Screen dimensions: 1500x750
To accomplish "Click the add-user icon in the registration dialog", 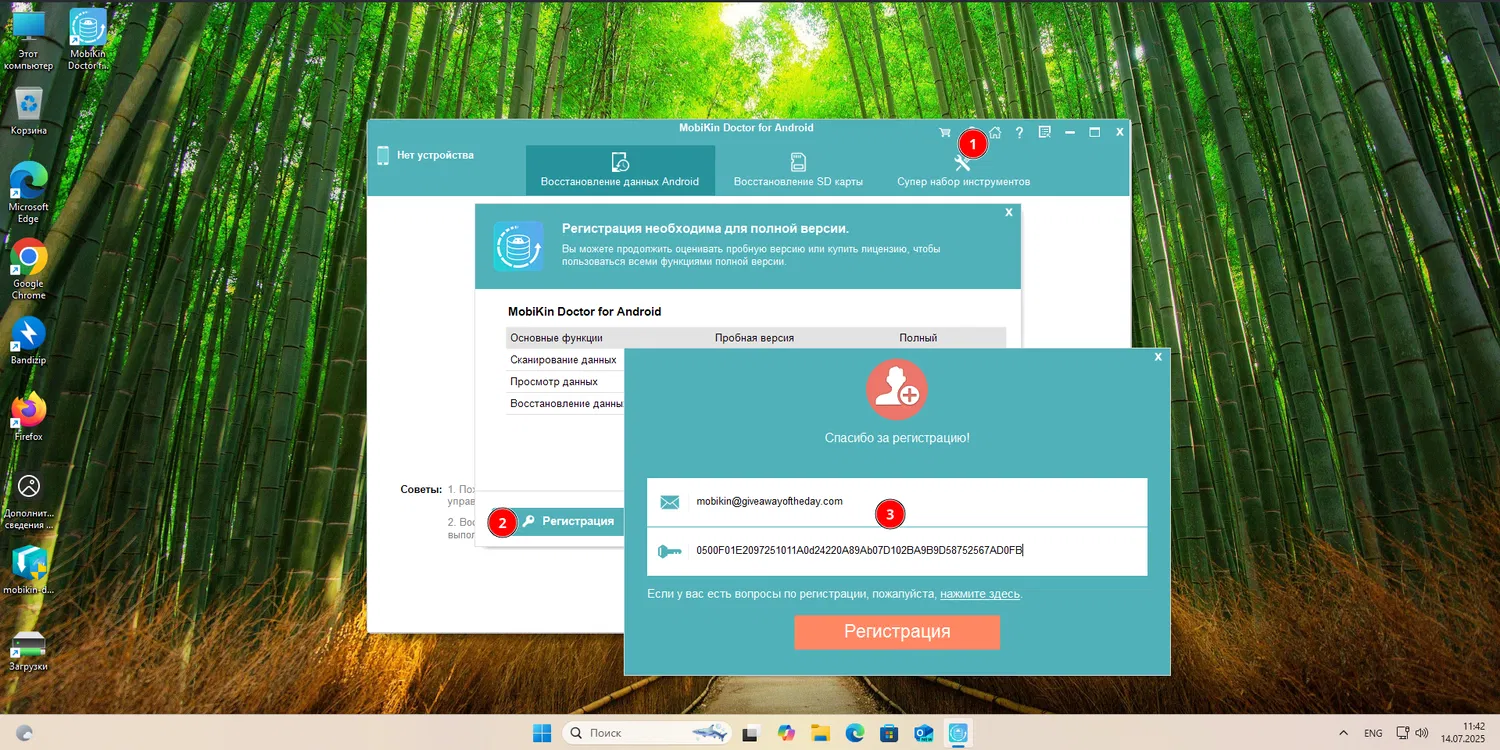I will pyautogui.click(x=896, y=389).
